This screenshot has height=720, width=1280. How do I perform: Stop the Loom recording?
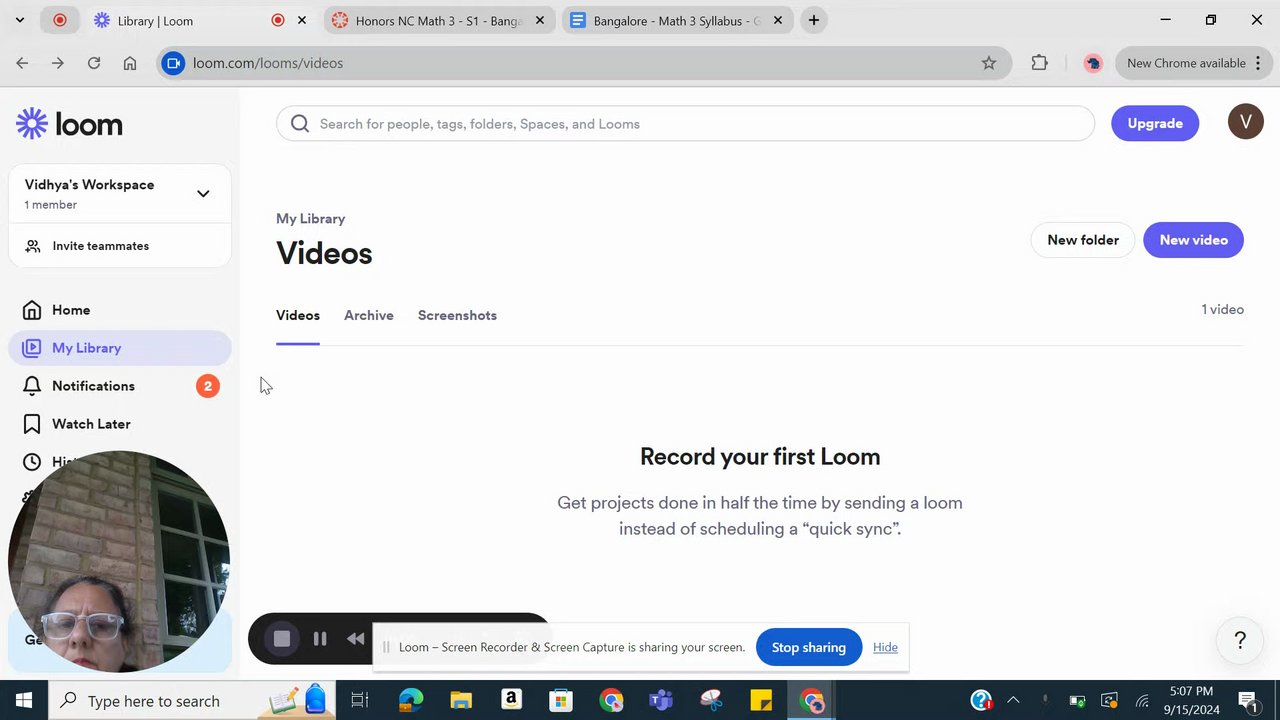[282, 639]
